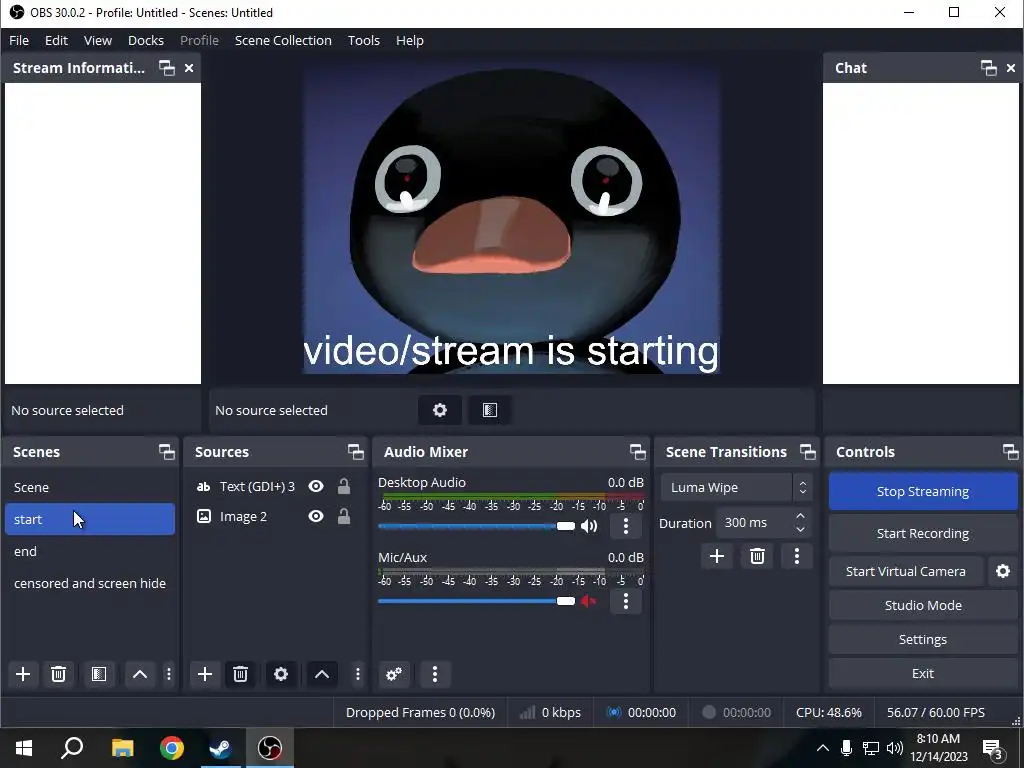Viewport: 1024px width, 768px height.
Task: Open the Luma Wipe transition dropdown
Action: [737, 487]
